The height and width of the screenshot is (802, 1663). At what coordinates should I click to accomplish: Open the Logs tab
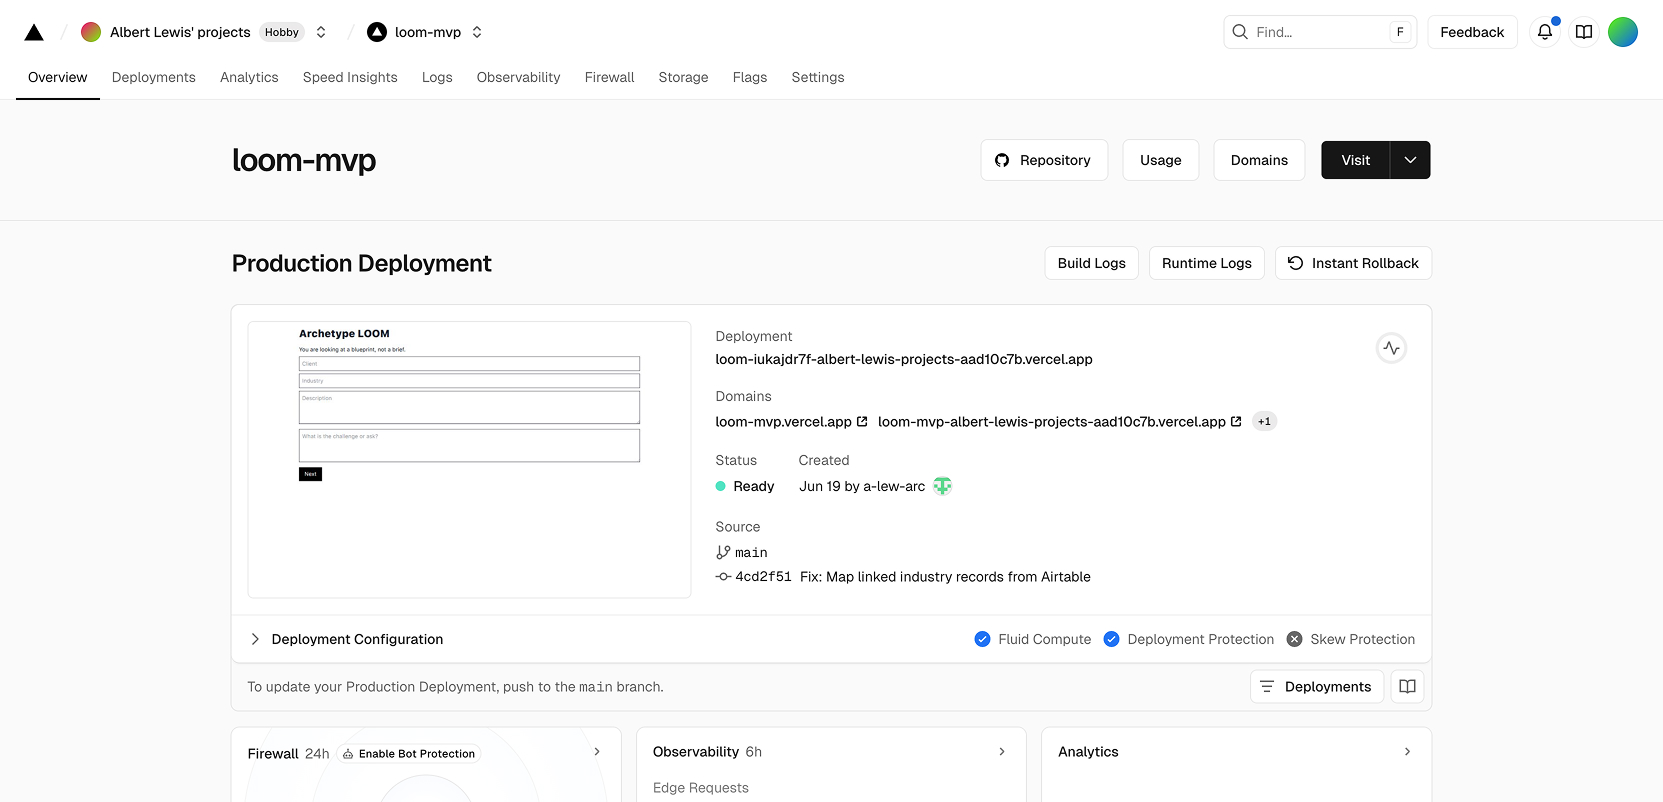[437, 77]
